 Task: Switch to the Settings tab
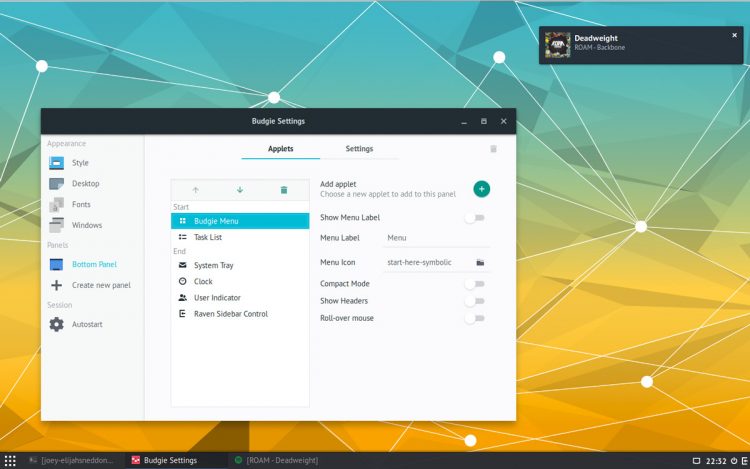point(359,149)
